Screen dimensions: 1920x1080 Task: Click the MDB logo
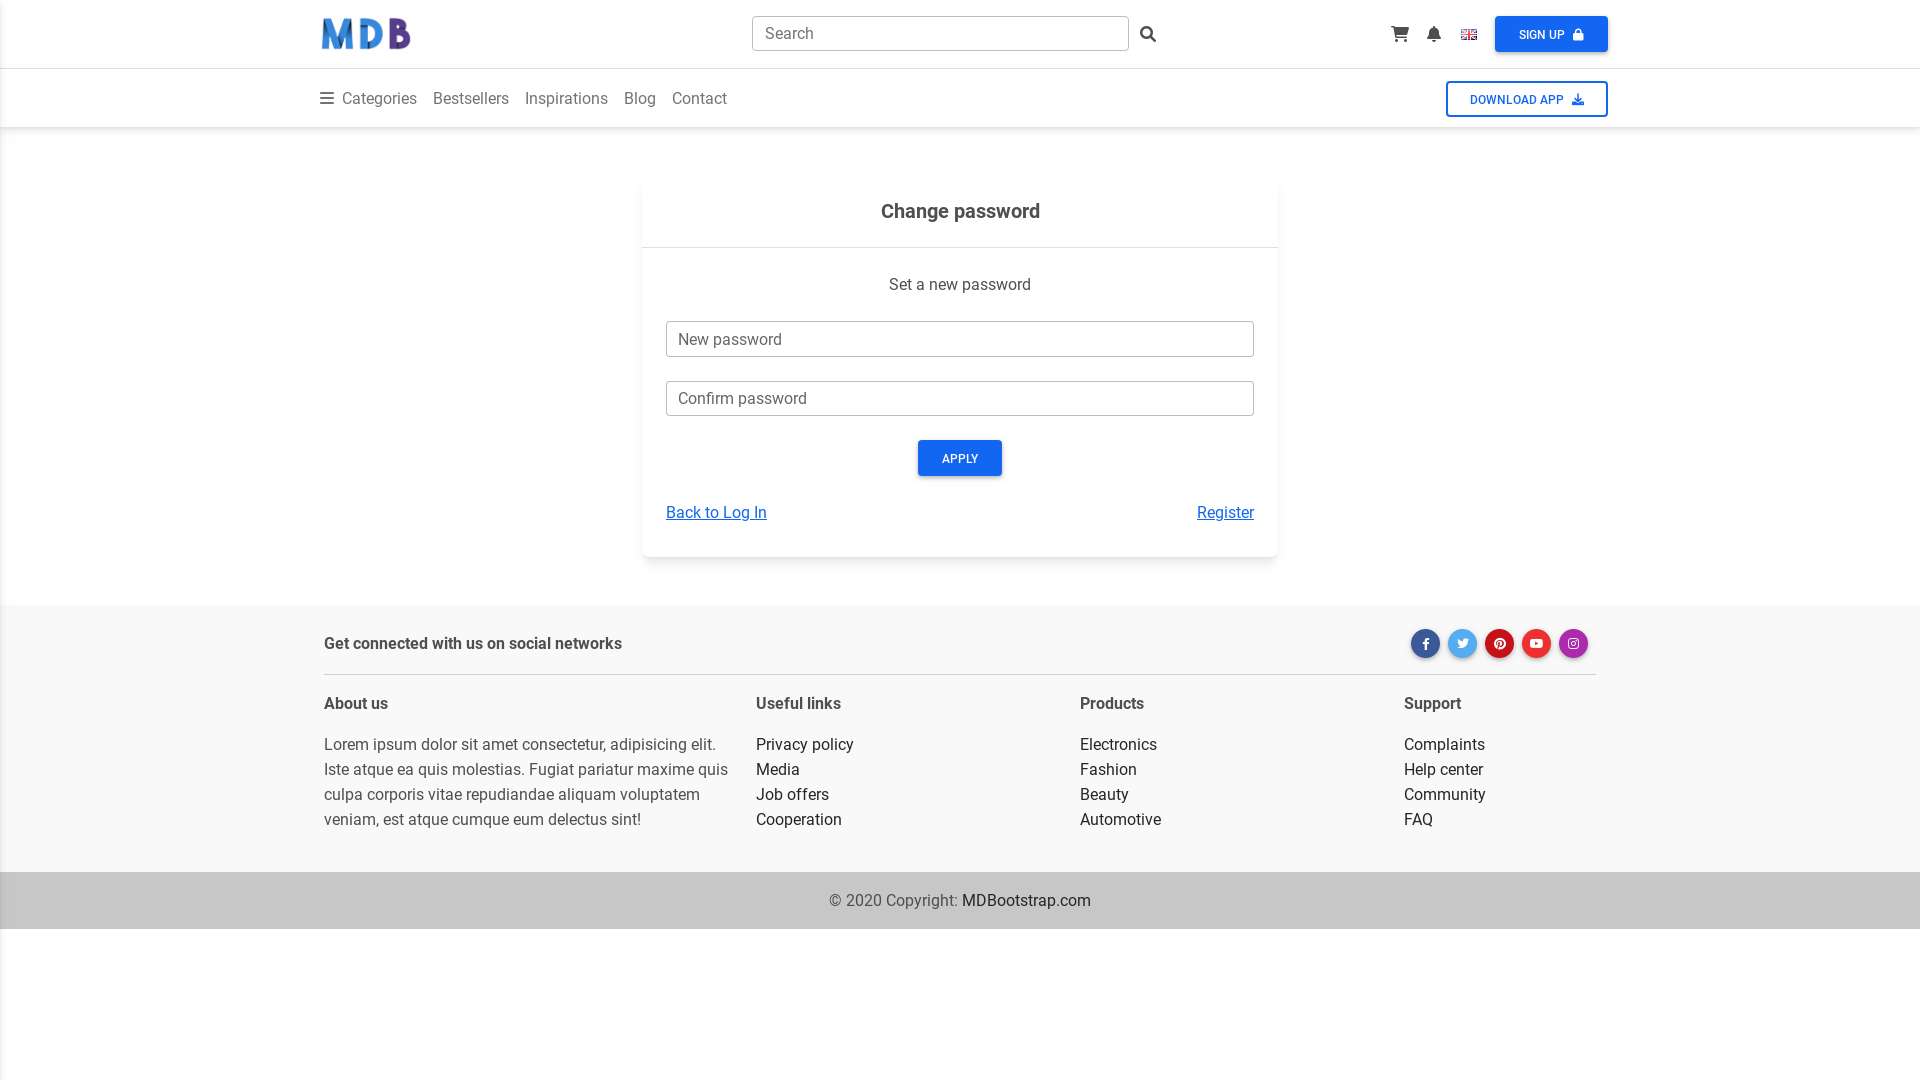click(x=365, y=33)
